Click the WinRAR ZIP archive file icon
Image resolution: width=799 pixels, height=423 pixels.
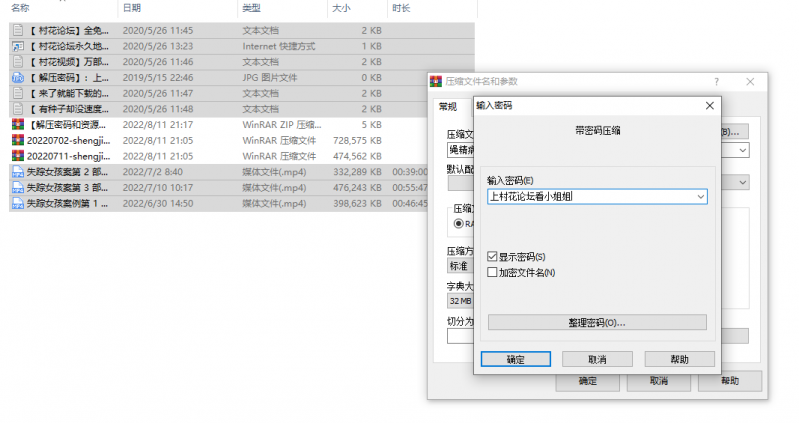17,125
